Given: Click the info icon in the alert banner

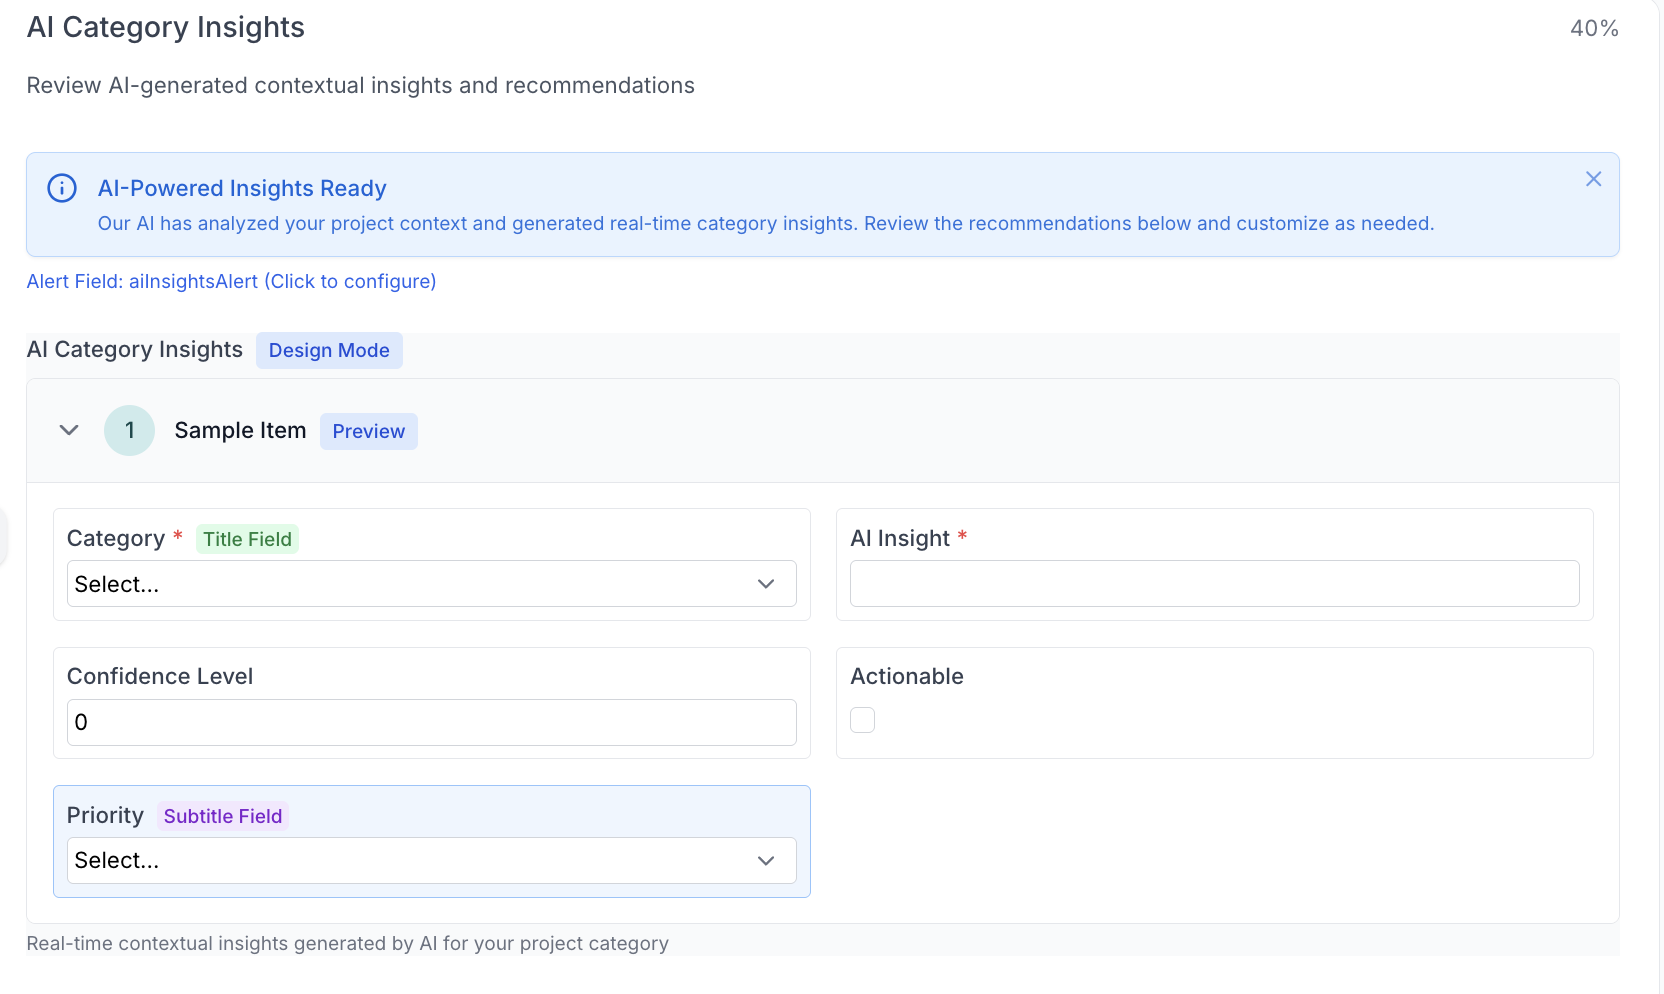Looking at the screenshot, I should click(62, 188).
